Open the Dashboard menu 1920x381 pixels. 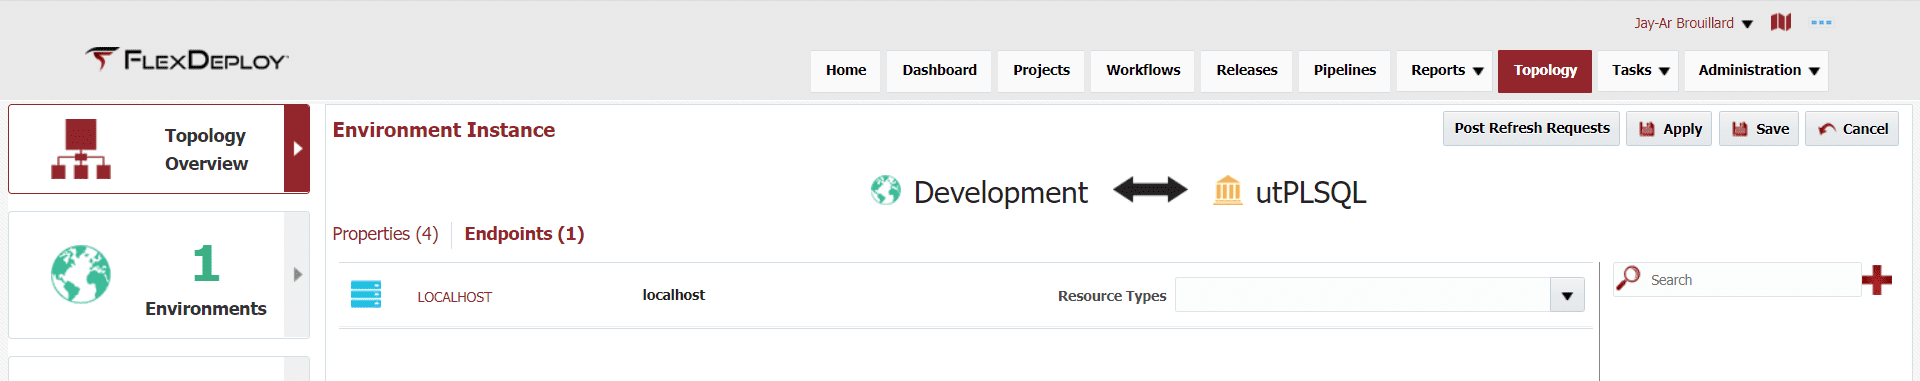point(939,71)
